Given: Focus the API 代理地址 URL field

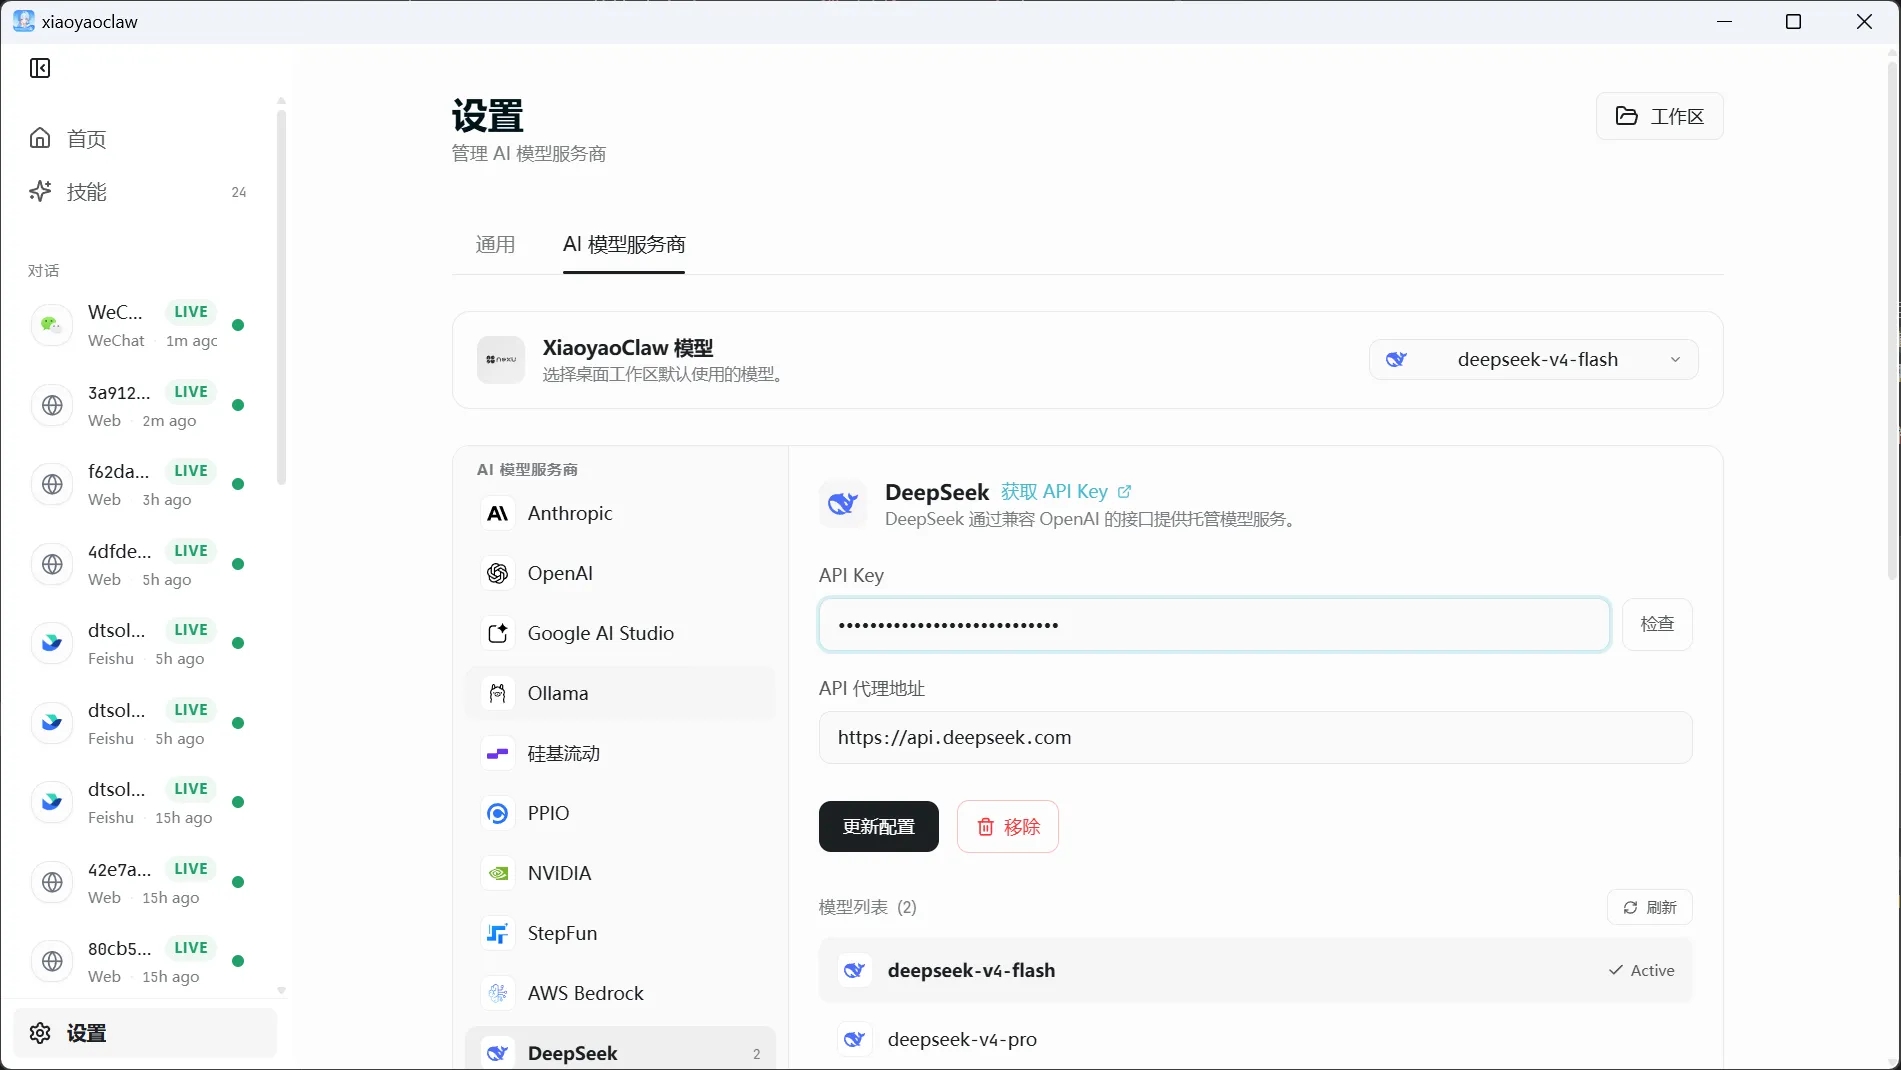Looking at the screenshot, I should (x=1255, y=737).
